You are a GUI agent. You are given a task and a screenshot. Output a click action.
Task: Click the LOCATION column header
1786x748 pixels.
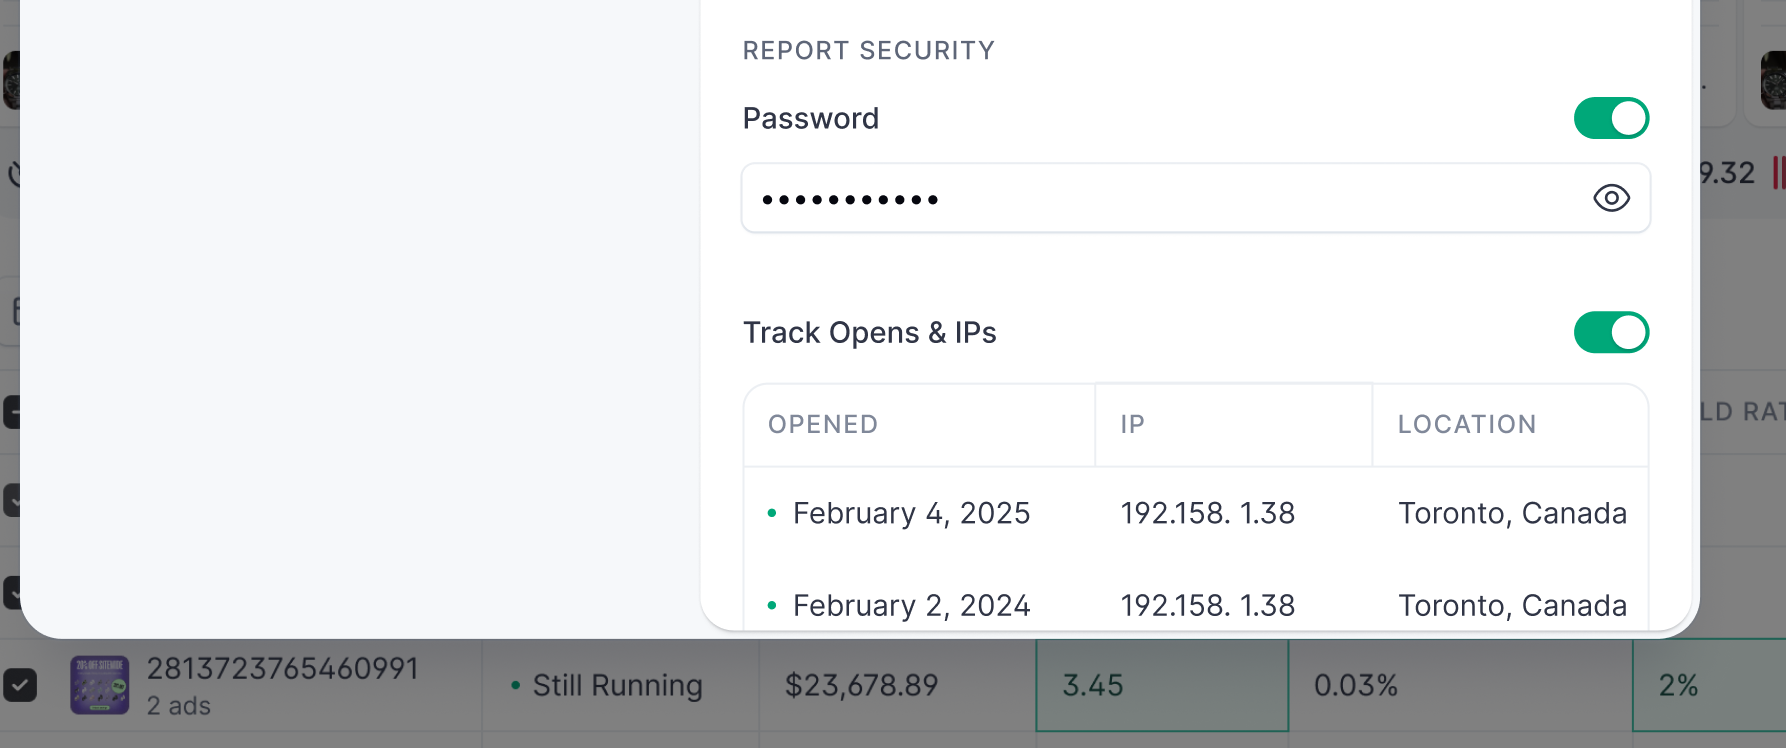click(1466, 424)
